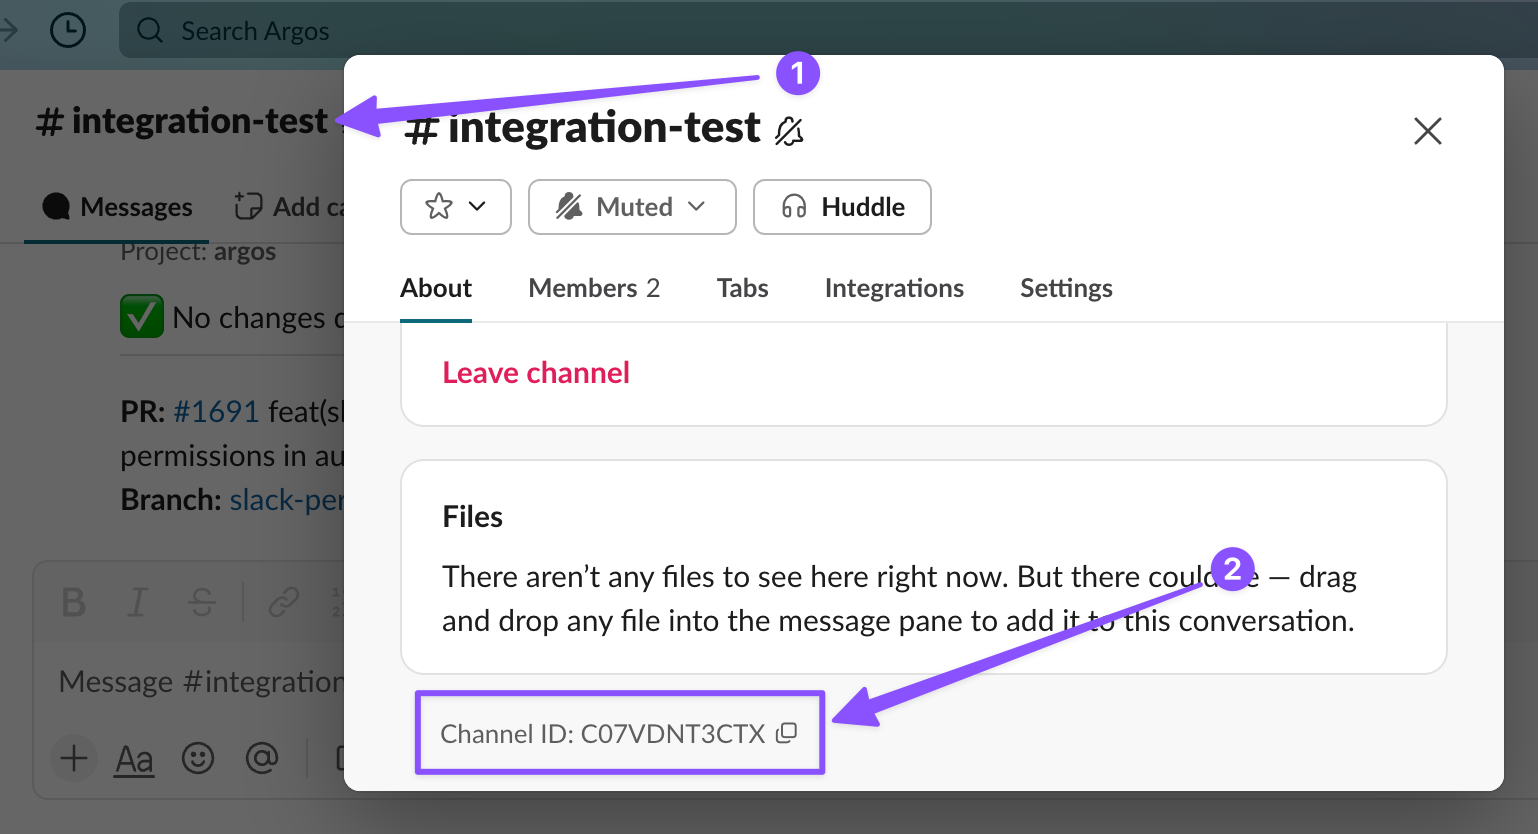
Task: Toggle italic formatting in composer
Action: [137, 603]
